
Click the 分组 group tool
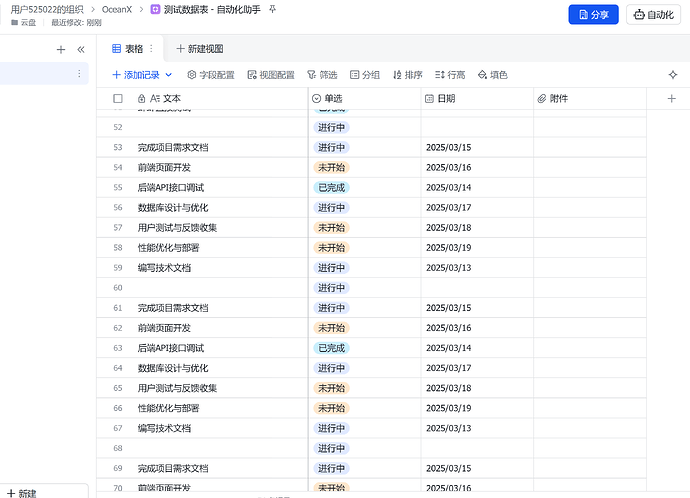(x=364, y=75)
